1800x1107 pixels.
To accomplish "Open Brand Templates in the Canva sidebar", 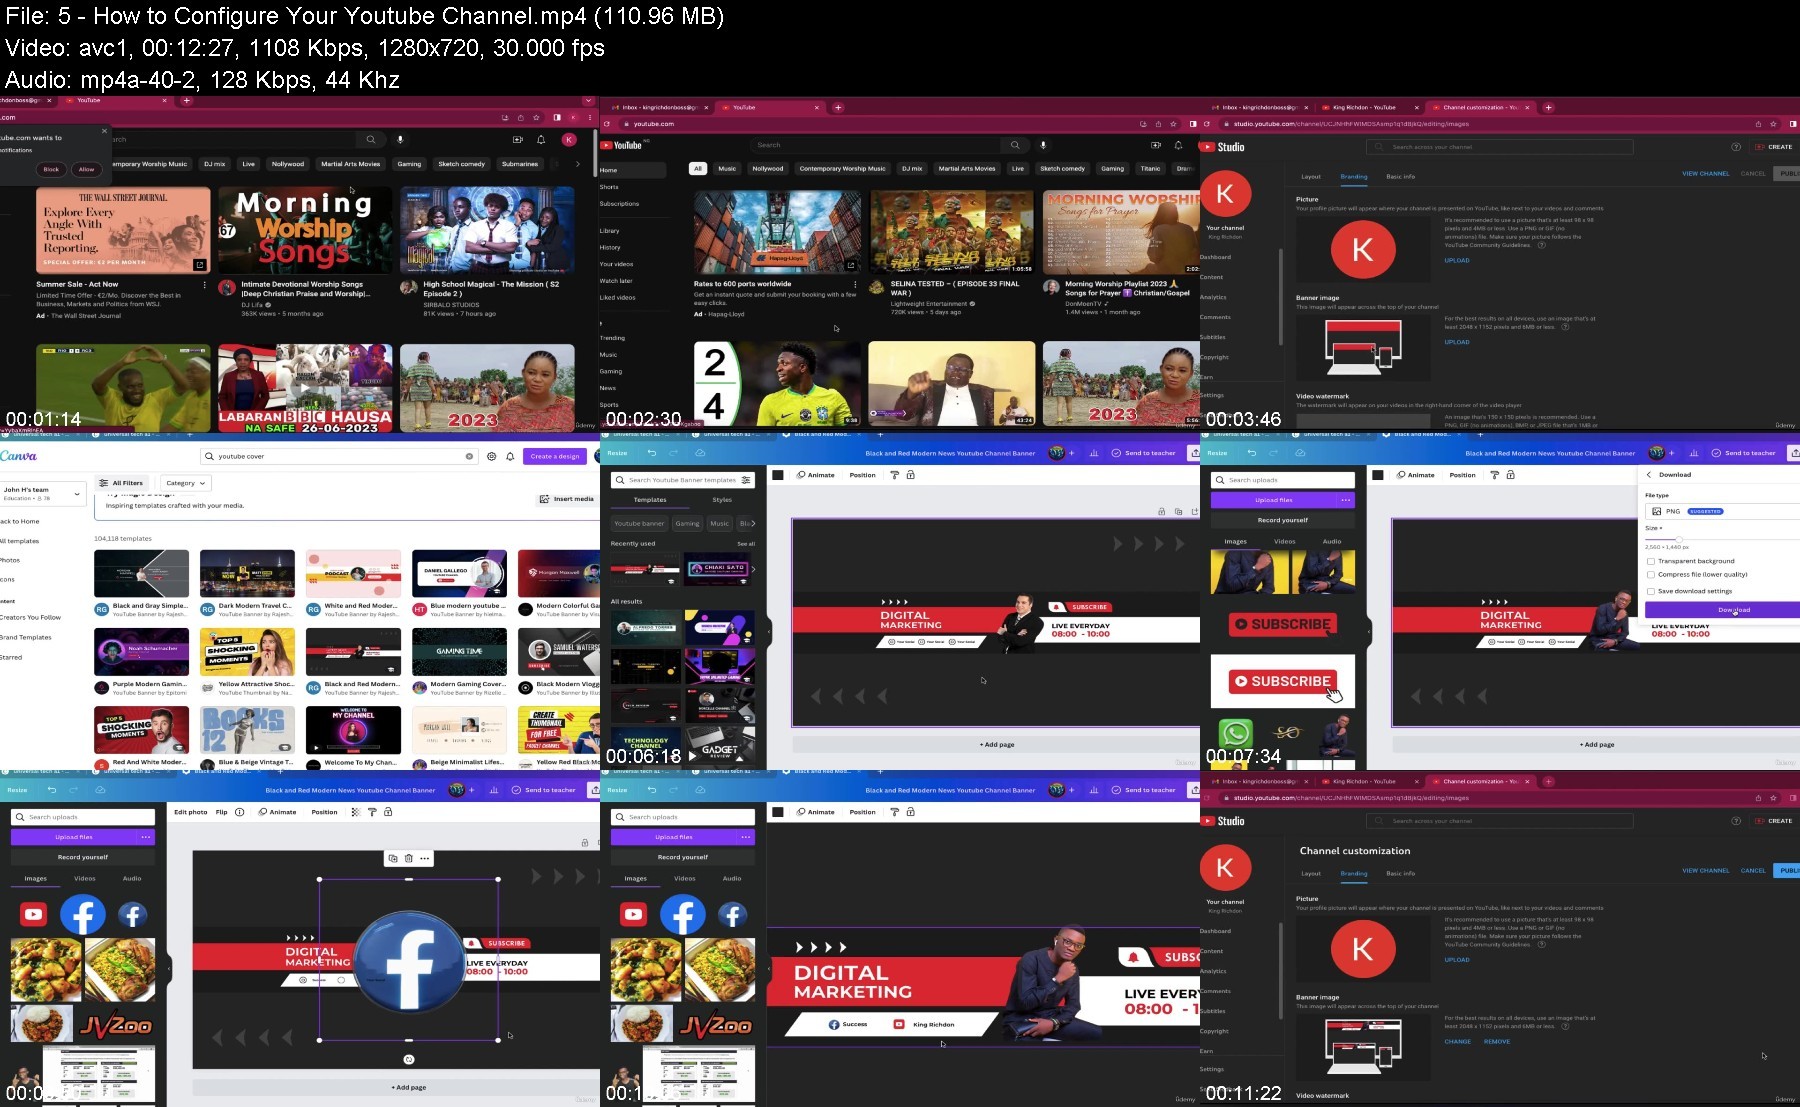I will click(x=26, y=637).
